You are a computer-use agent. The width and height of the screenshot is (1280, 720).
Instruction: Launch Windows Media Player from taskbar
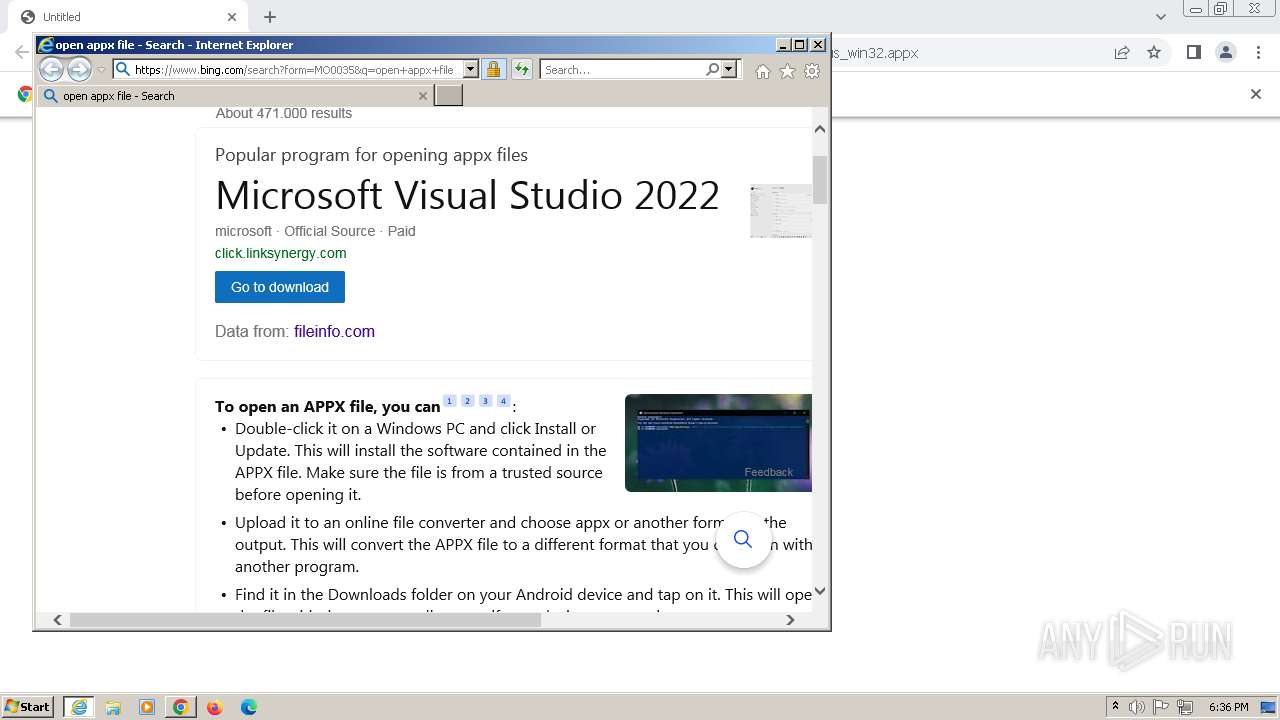point(147,707)
